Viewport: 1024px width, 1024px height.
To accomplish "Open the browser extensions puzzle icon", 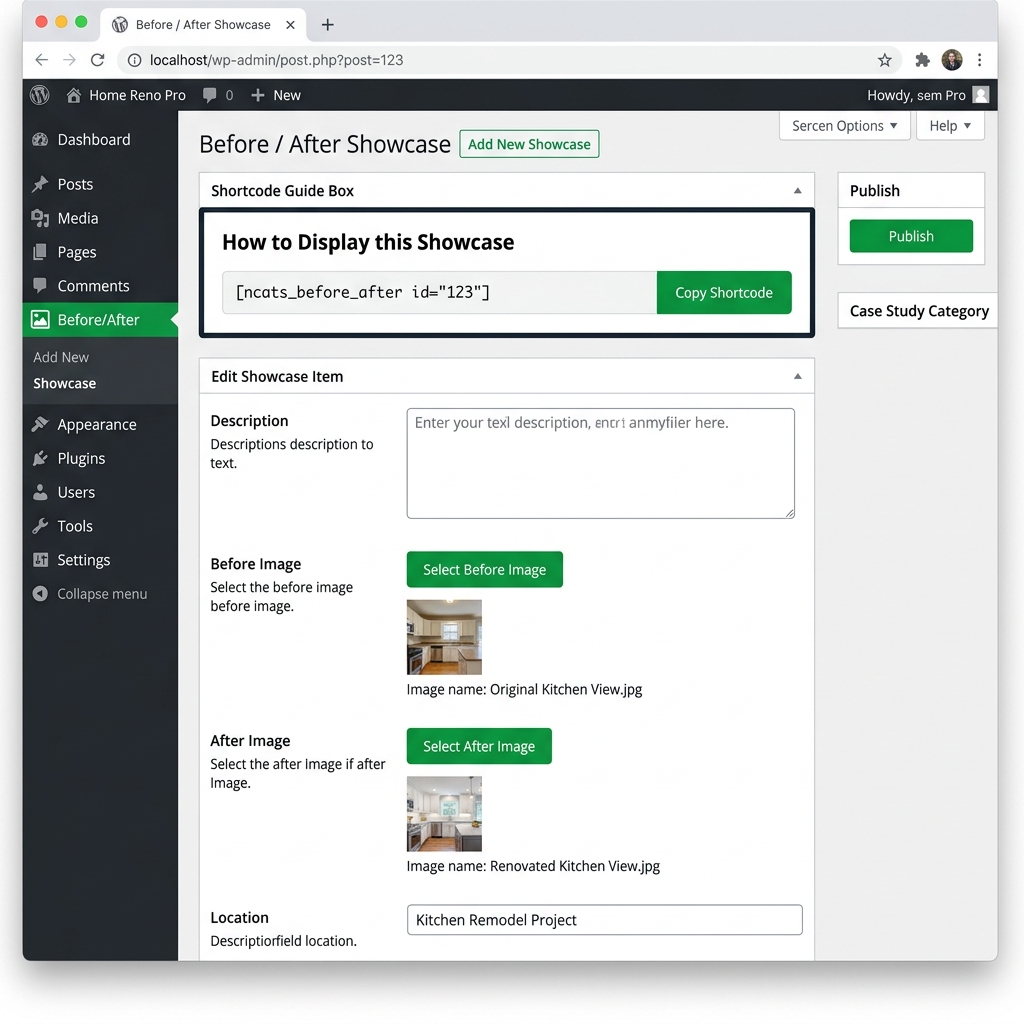I will pyautogui.click(x=922, y=61).
